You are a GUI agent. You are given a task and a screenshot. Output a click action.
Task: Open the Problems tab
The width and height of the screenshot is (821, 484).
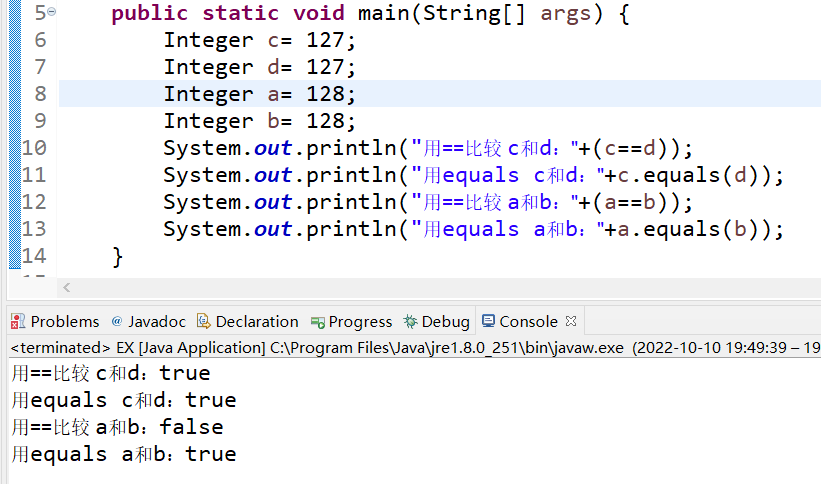[55, 321]
